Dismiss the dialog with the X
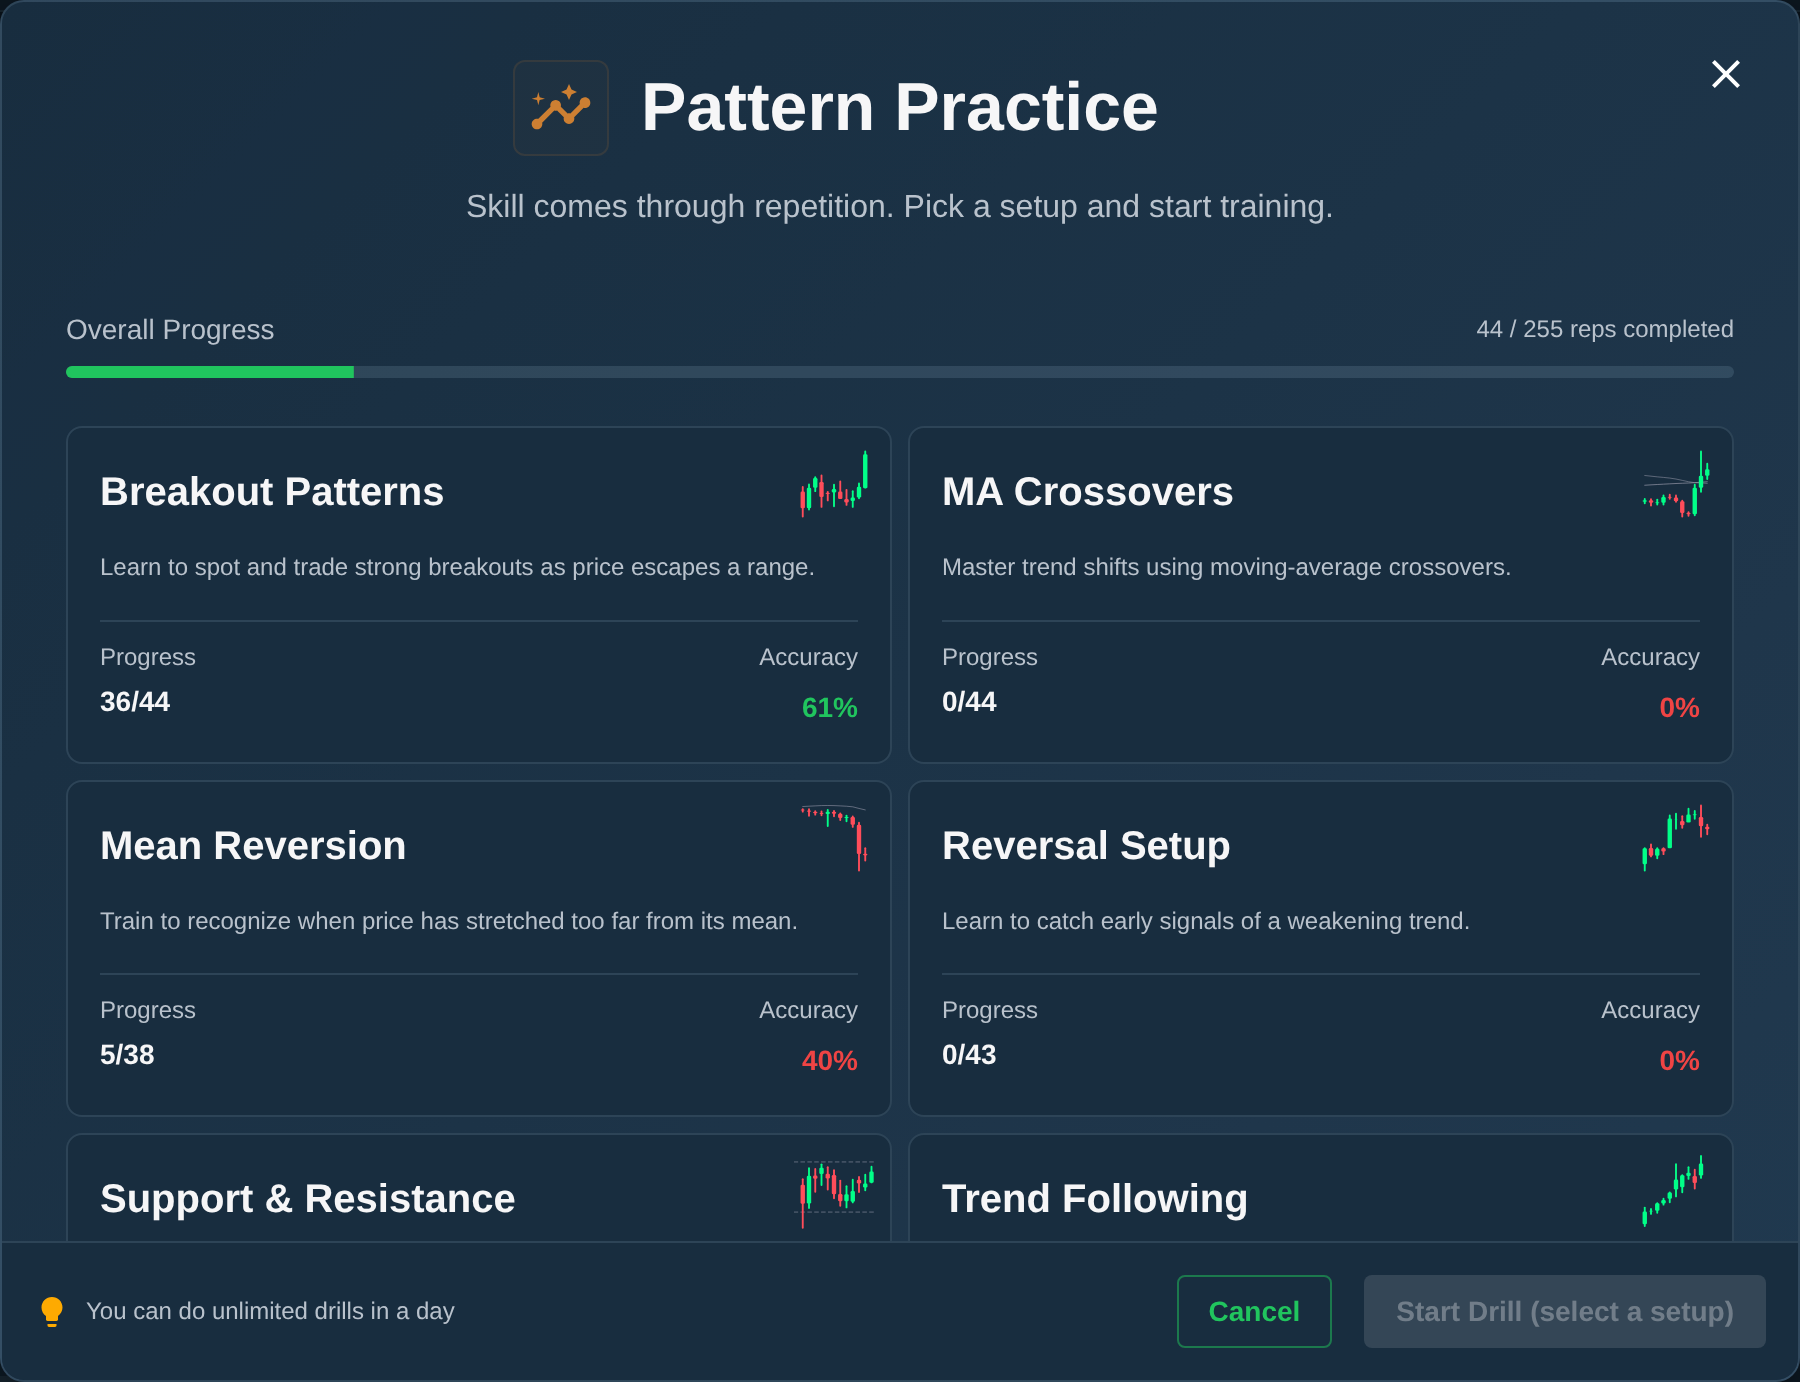This screenshot has width=1800, height=1382. click(x=1725, y=74)
